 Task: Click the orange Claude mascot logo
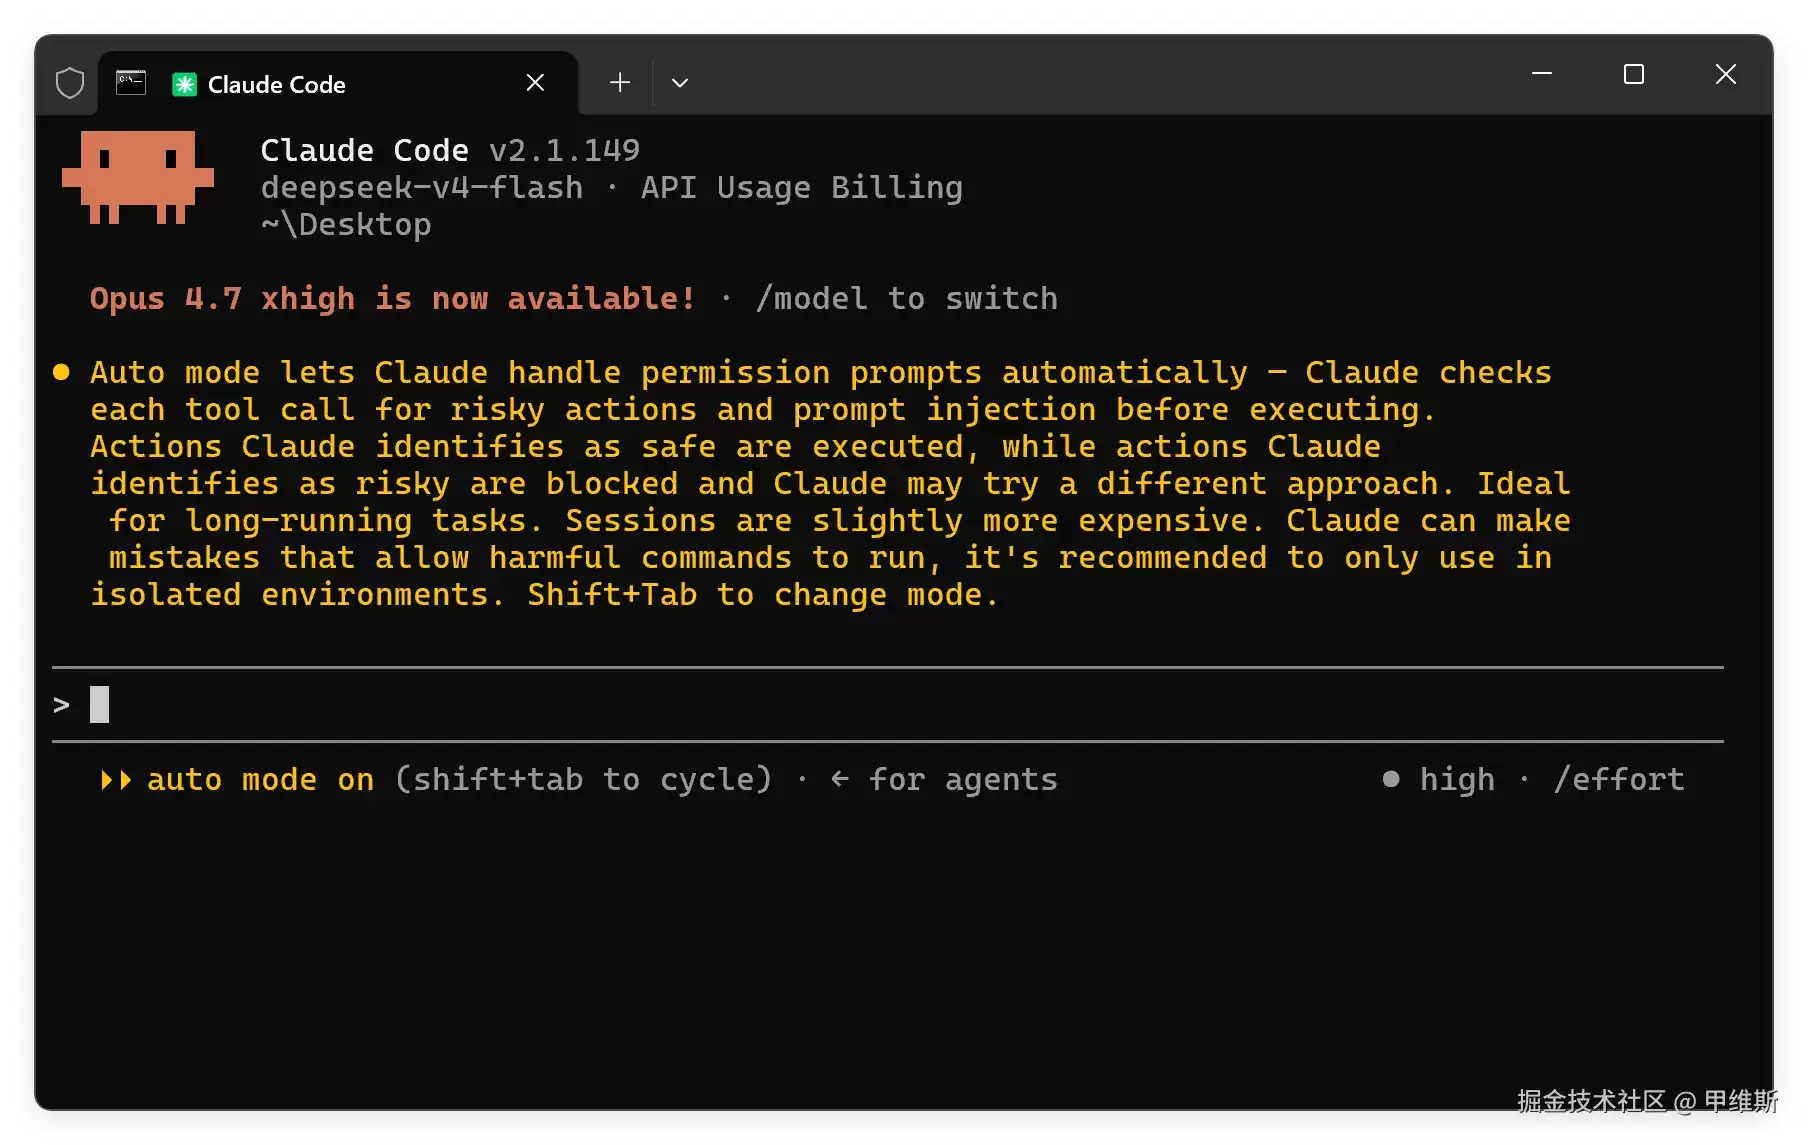tap(138, 177)
